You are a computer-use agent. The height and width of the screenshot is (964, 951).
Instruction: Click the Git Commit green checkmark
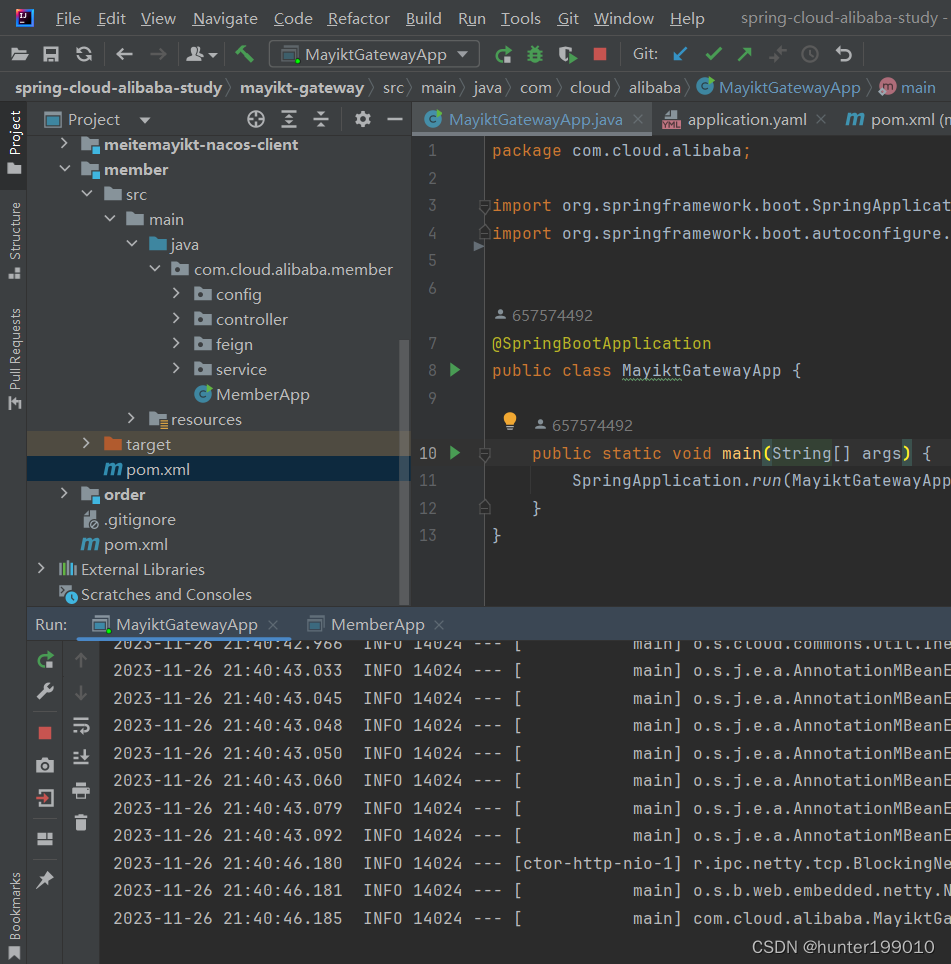tap(713, 55)
